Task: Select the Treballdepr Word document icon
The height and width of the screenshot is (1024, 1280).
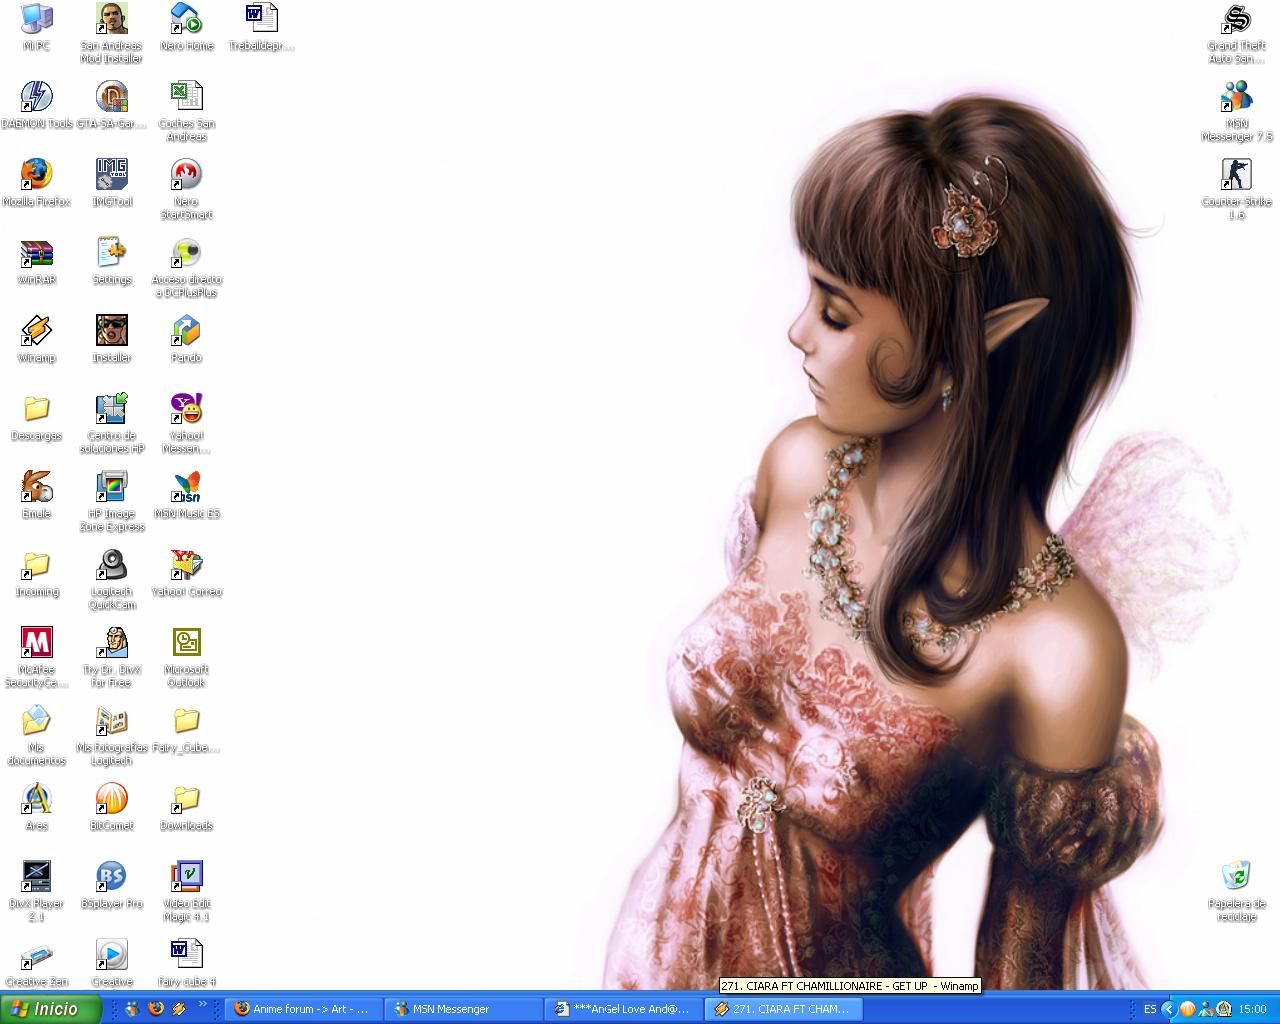Action: (261, 27)
